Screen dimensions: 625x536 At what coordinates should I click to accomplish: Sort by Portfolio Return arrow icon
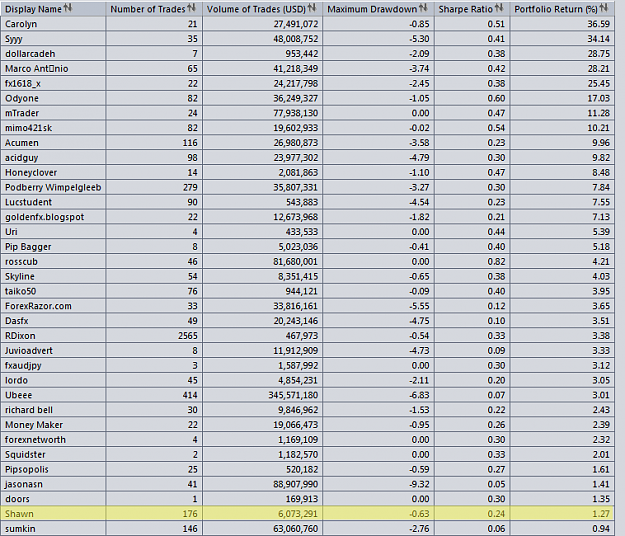[603, 8]
